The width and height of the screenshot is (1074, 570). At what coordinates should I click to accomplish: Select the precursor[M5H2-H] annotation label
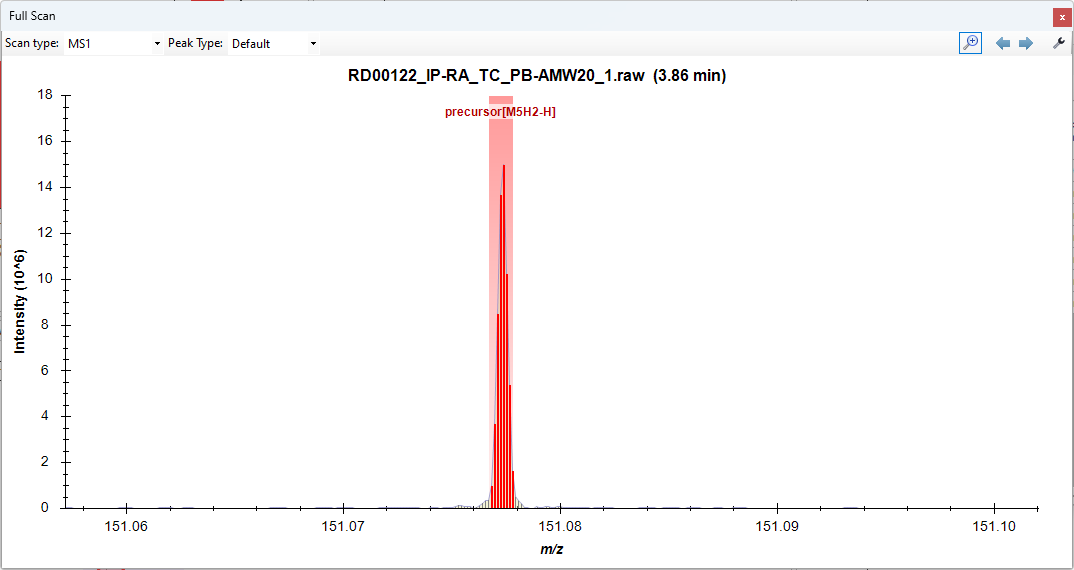coord(500,112)
